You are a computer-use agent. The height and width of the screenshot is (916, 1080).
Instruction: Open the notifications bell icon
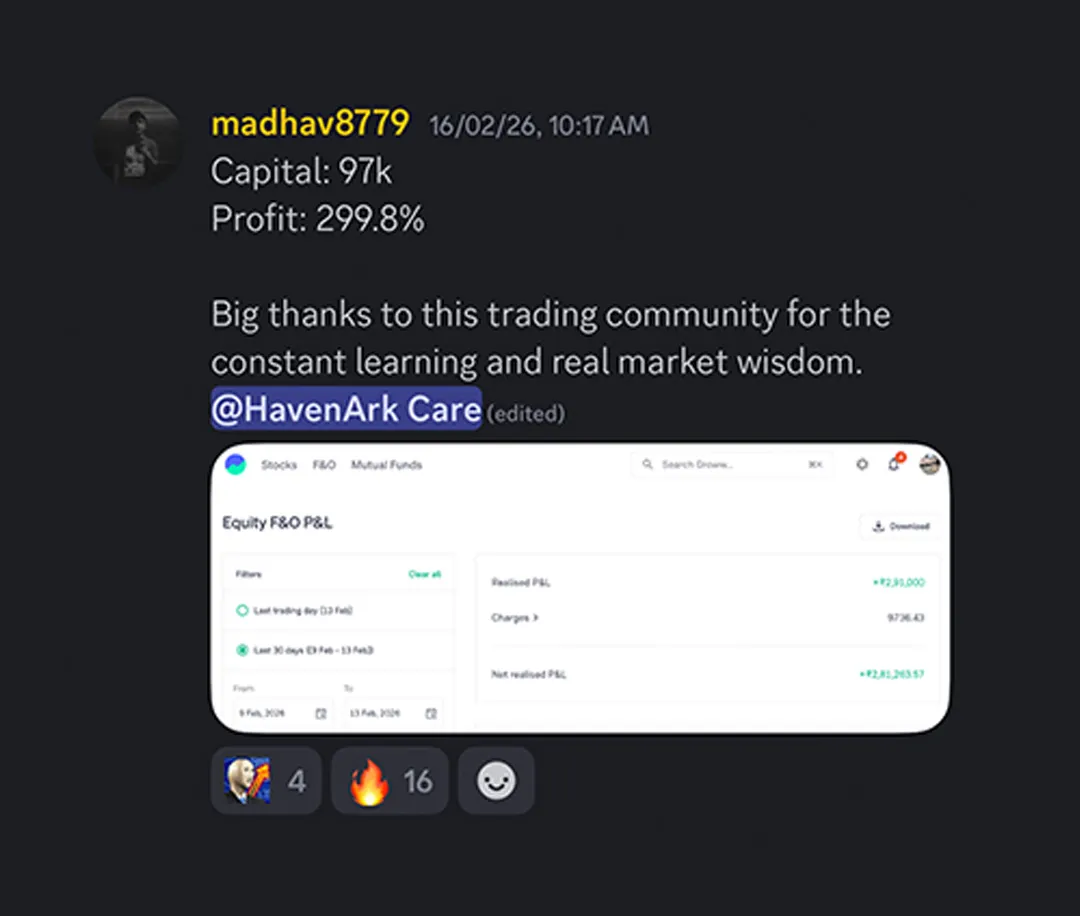coord(894,464)
